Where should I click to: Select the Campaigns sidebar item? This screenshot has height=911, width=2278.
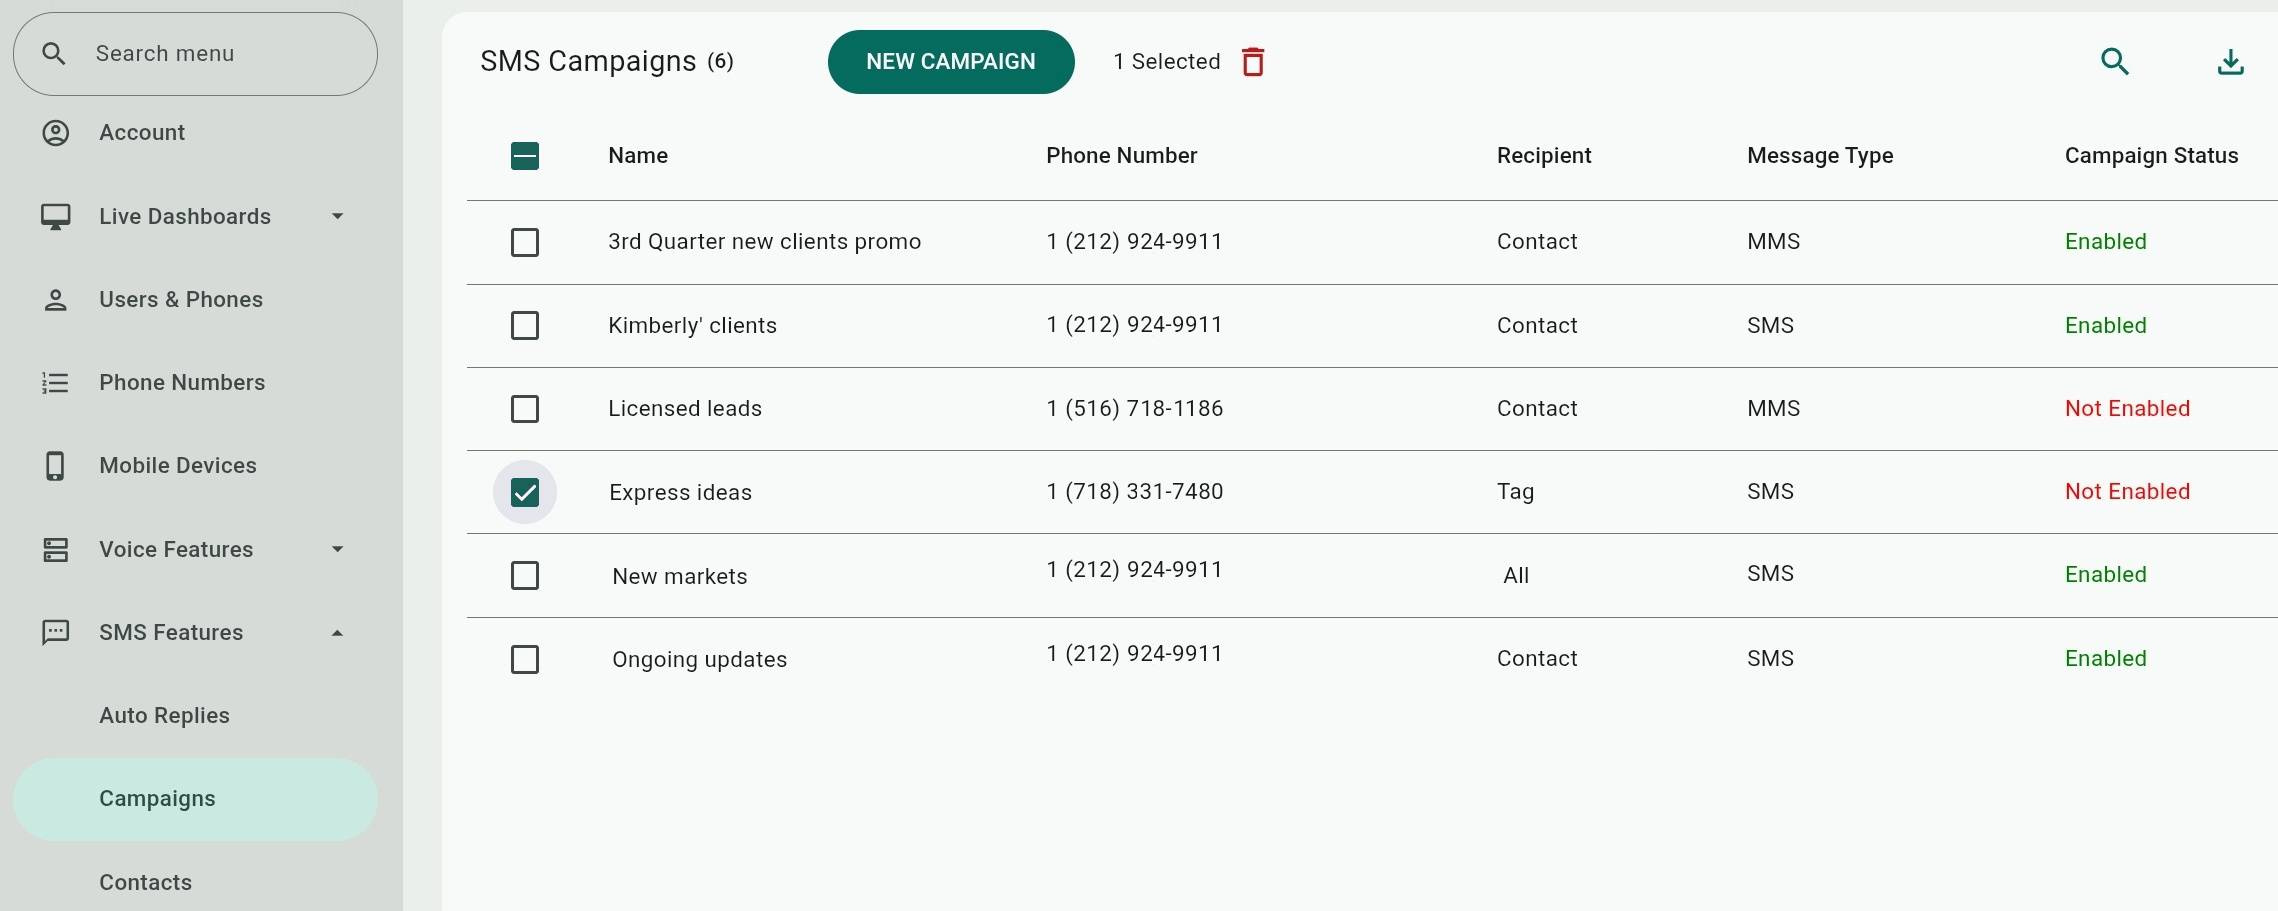(x=195, y=799)
